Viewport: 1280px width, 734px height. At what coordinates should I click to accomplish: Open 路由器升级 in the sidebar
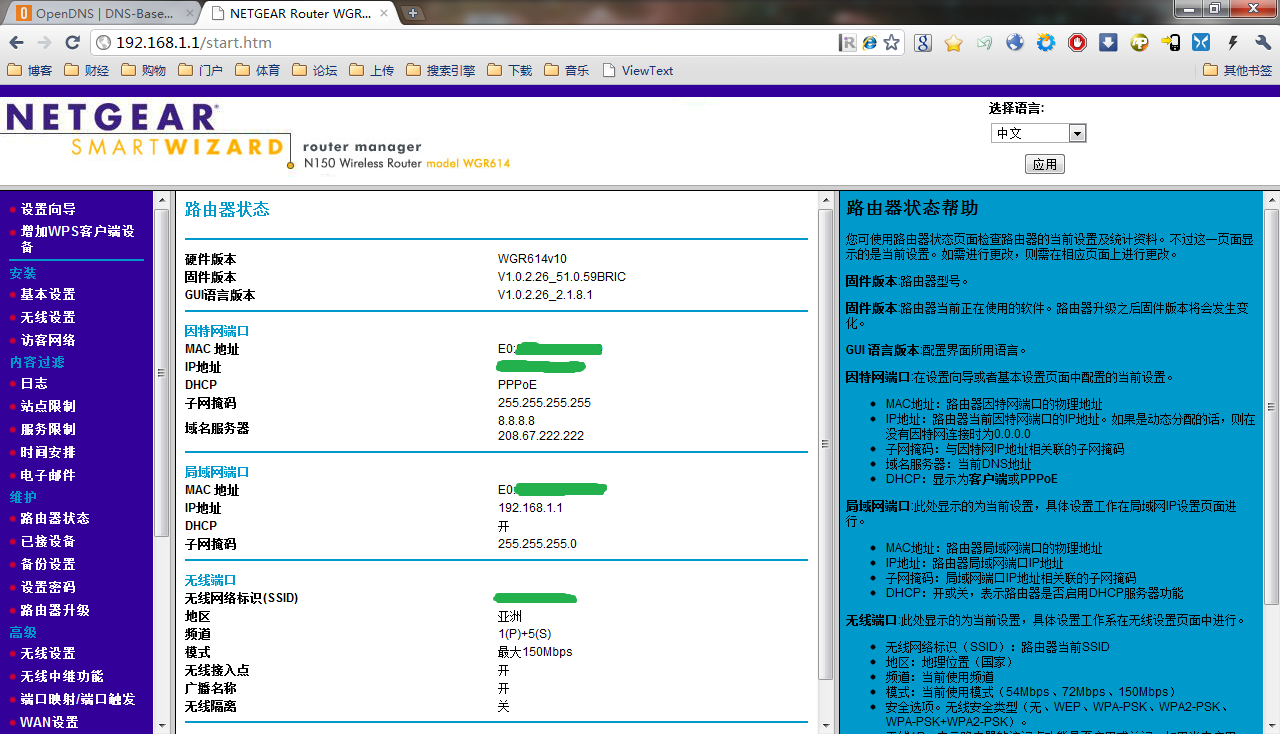coord(55,610)
